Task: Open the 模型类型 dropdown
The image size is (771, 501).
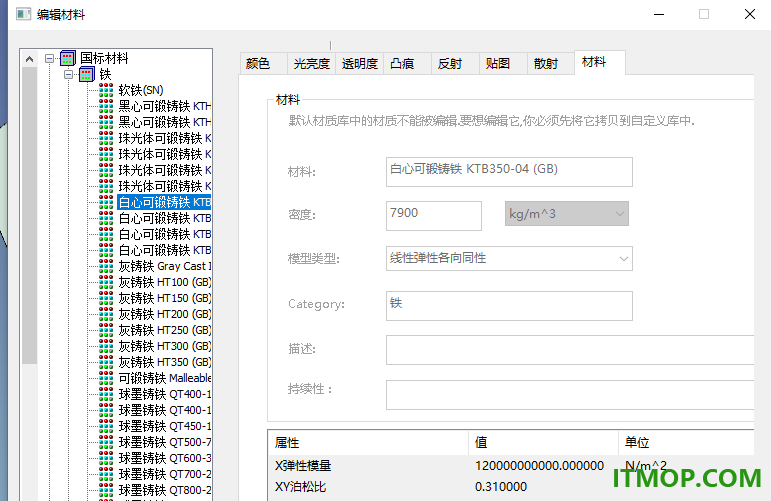Action: (509, 259)
